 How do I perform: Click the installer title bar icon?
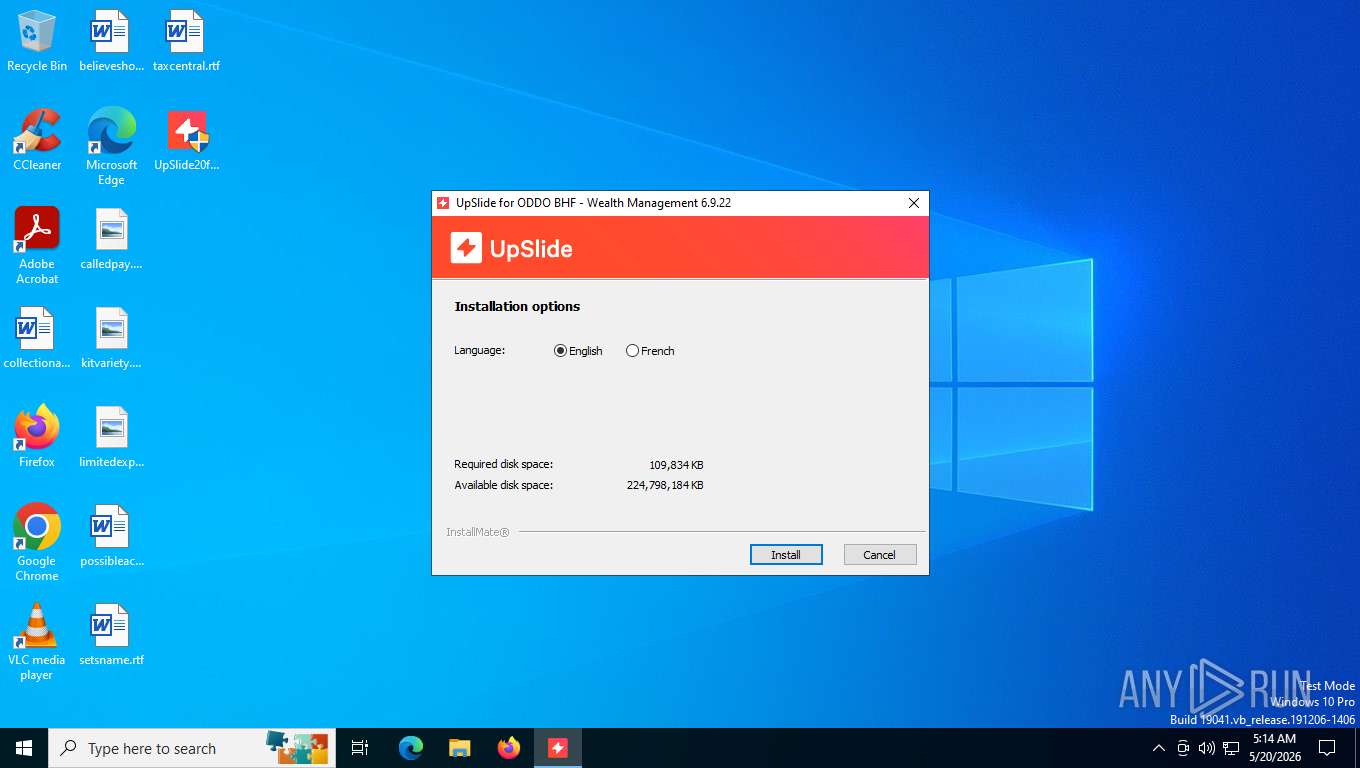pyautogui.click(x=443, y=203)
